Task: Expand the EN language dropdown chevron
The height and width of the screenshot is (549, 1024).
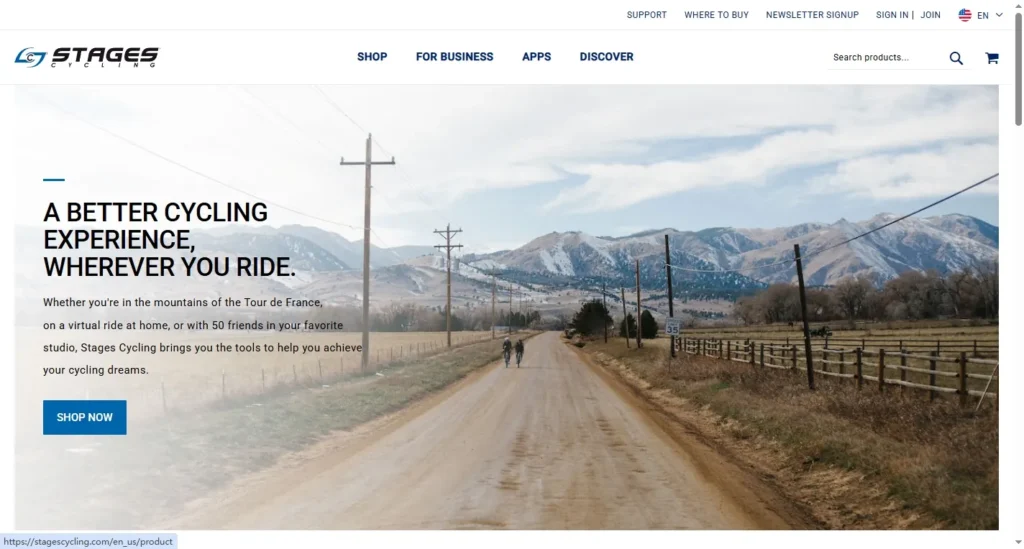Action: (x=999, y=15)
